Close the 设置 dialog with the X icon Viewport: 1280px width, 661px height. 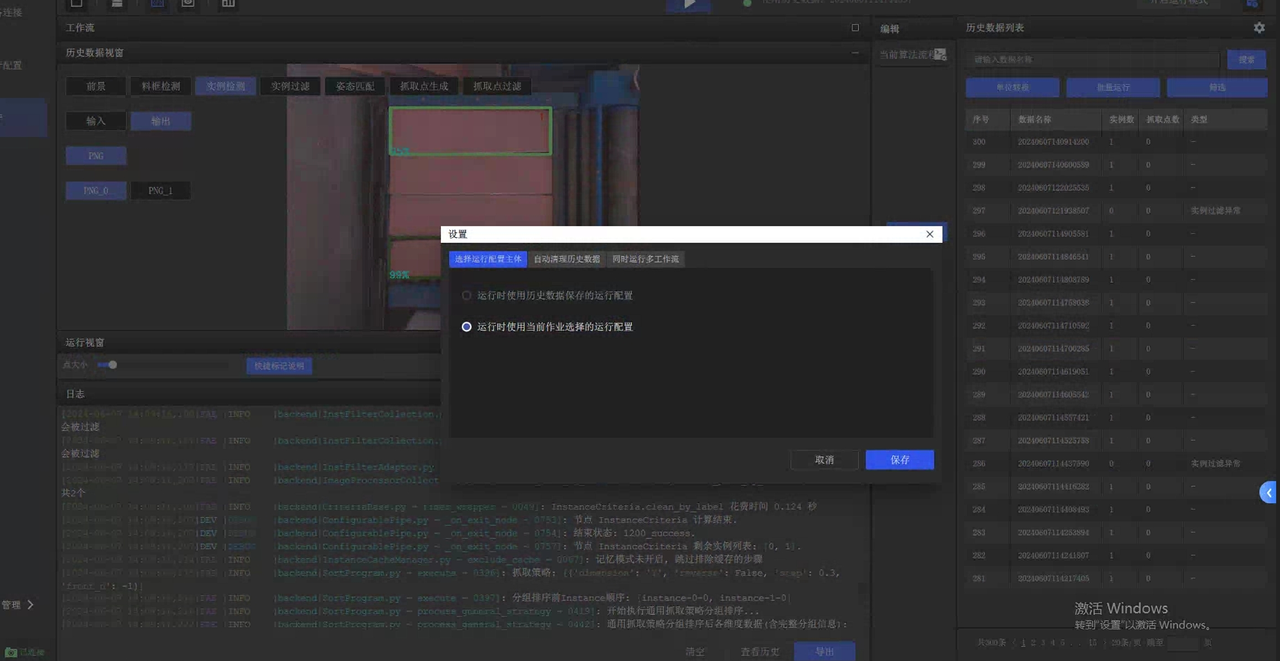pos(929,234)
